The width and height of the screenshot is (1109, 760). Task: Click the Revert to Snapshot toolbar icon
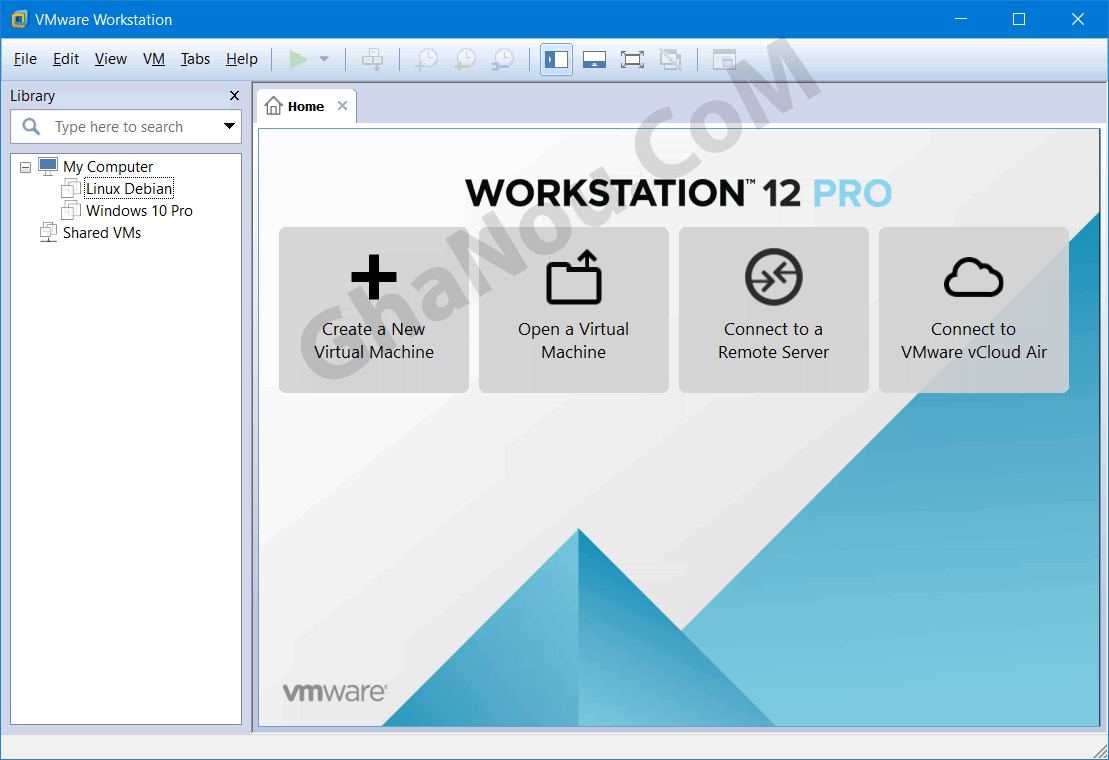pyautogui.click(x=465, y=59)
